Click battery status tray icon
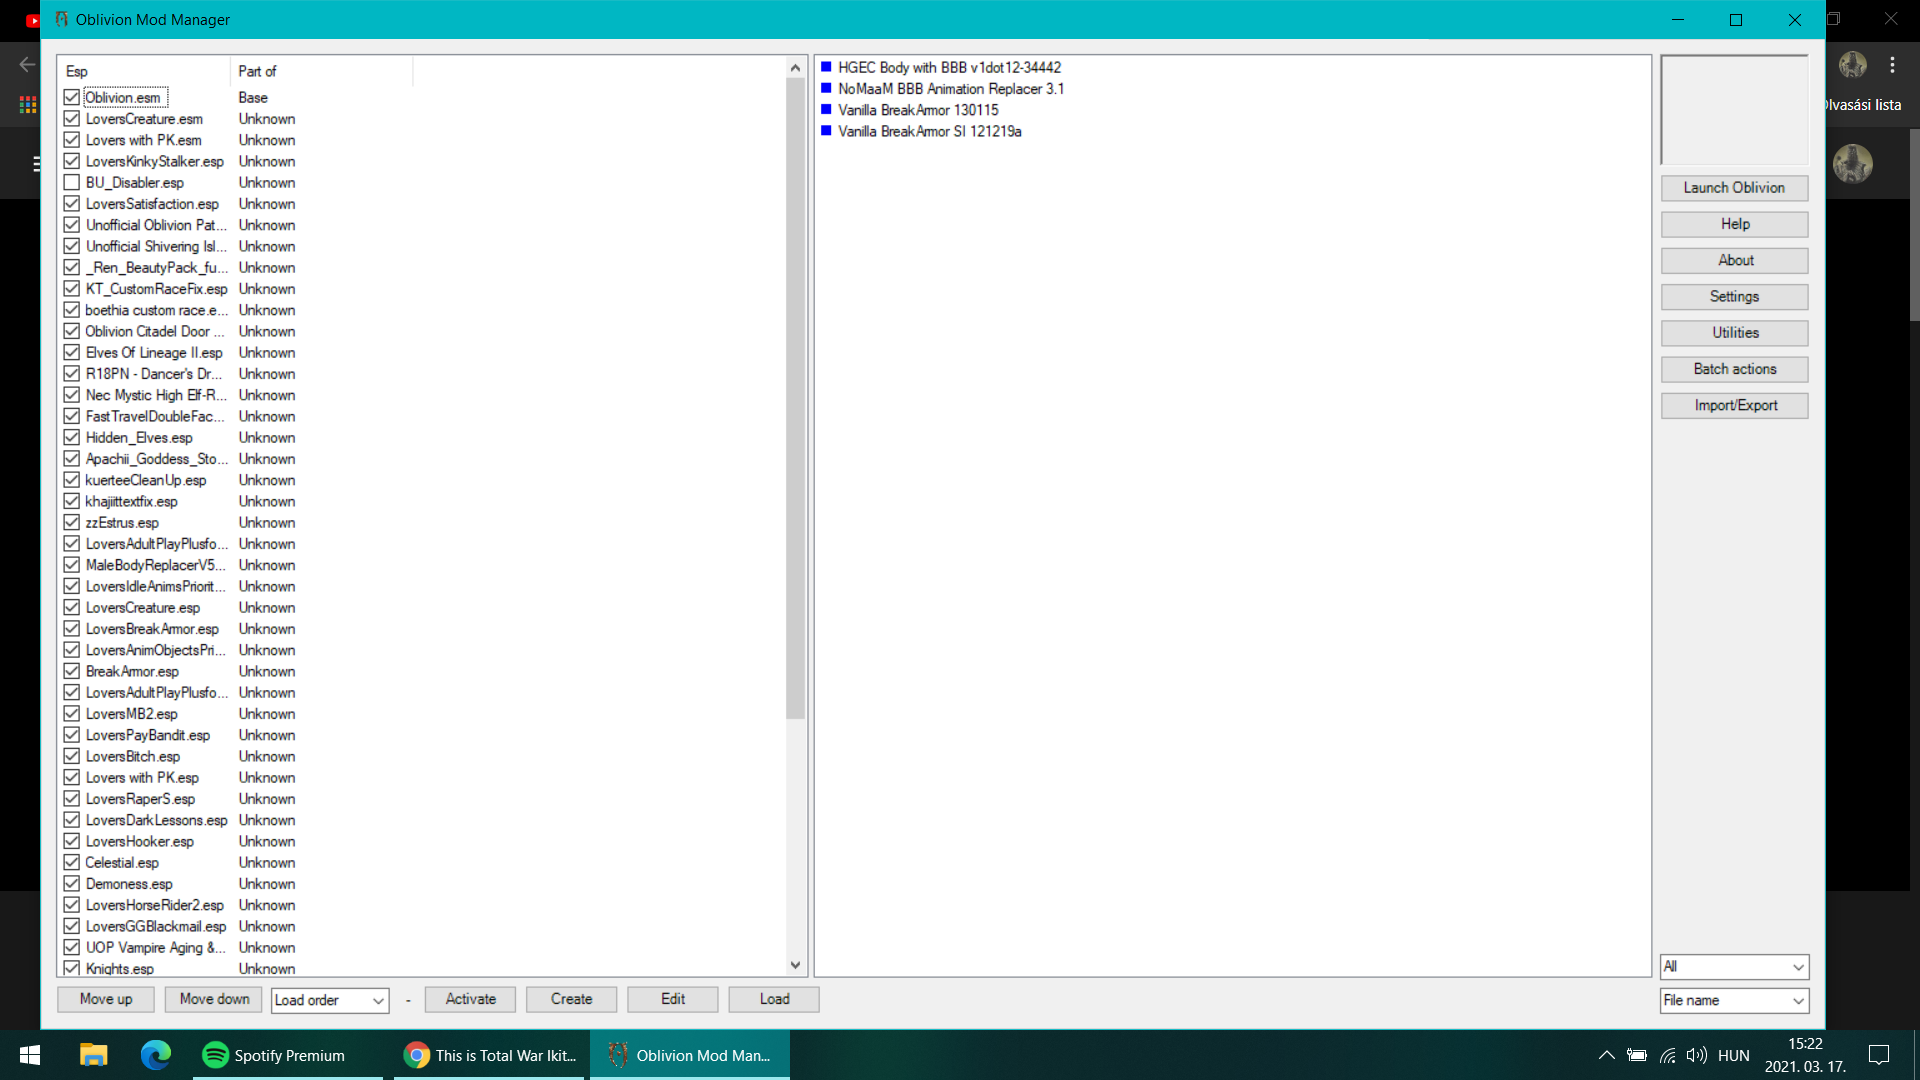The image size is (1920, 1080). (x=1637, y=1055)
